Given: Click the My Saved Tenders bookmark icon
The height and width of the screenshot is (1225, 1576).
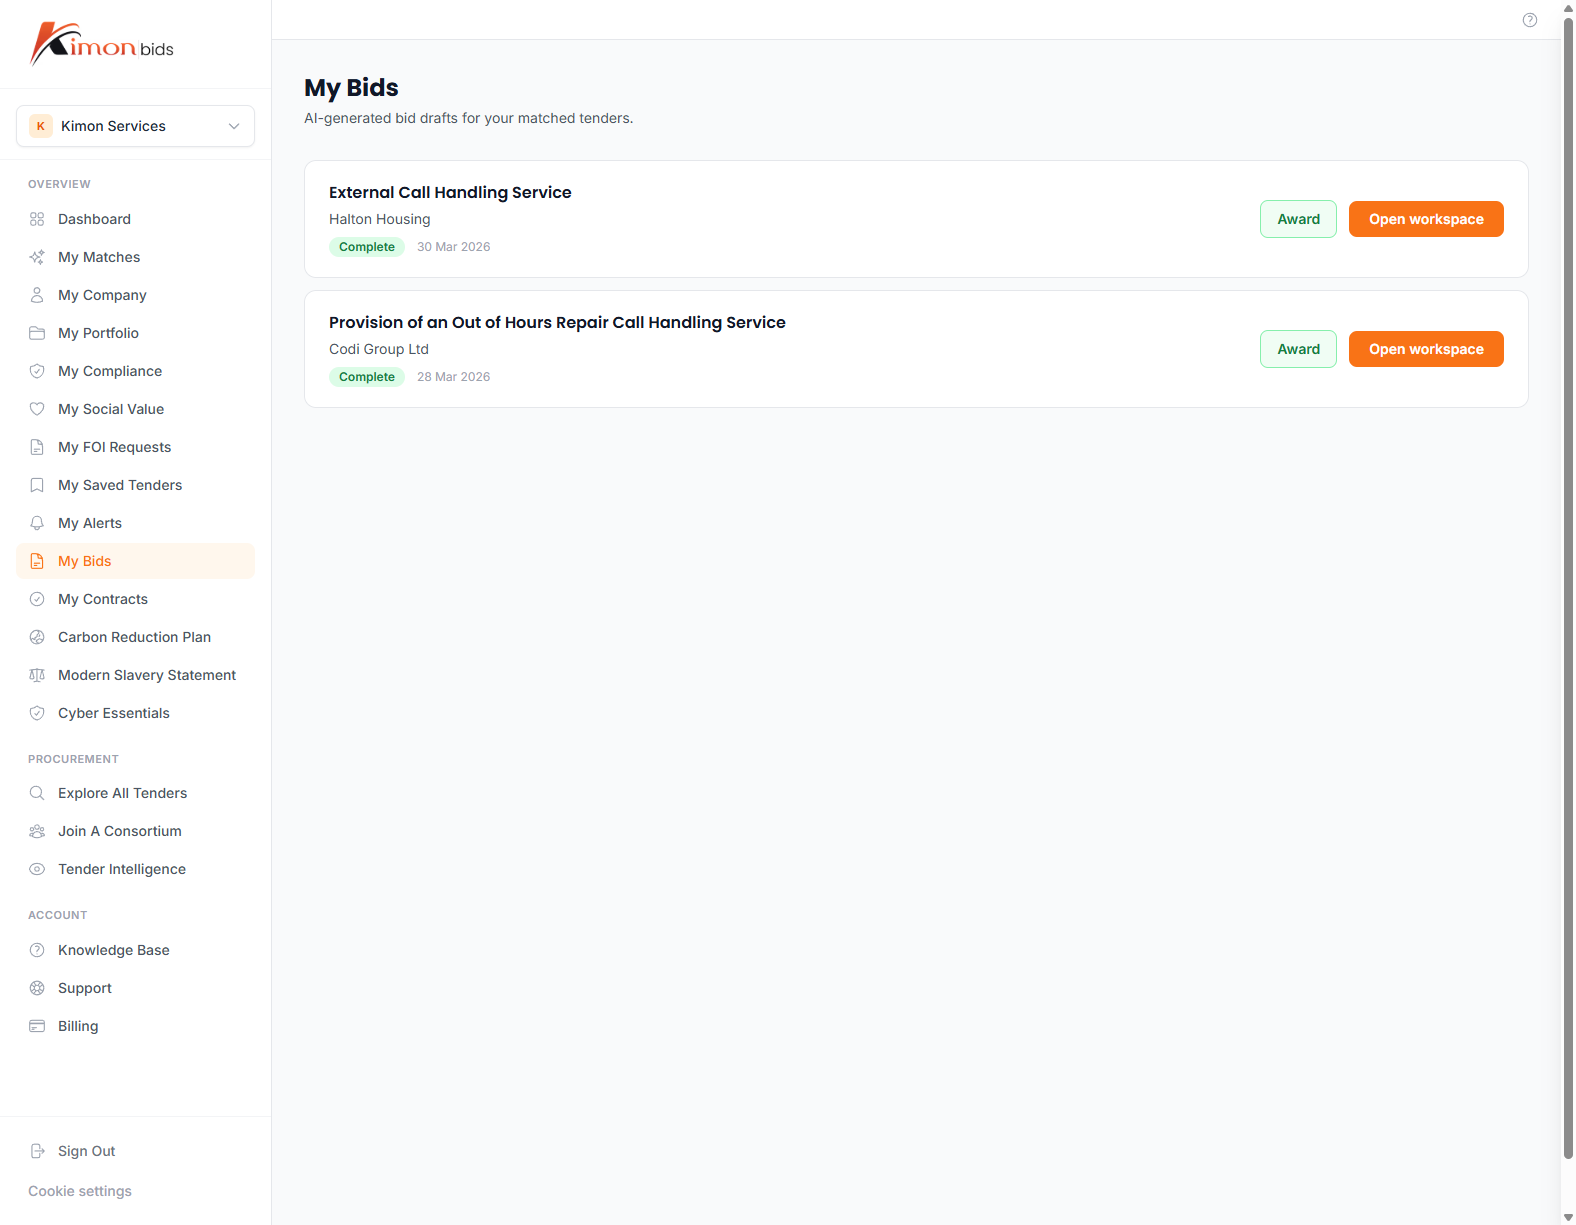Looking at the screenshot, I should (x=37, y=485).
